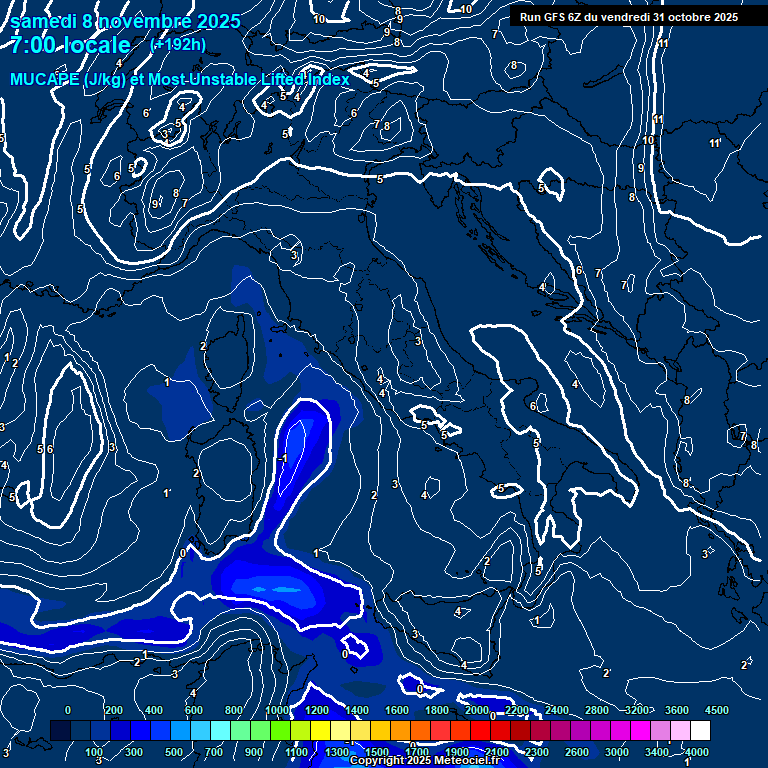Click the 'MUCAPE (J/kg) et Most-Unstable Lifted Index' caption
Viewport: 768px width, 768px height.
(180, 79)
